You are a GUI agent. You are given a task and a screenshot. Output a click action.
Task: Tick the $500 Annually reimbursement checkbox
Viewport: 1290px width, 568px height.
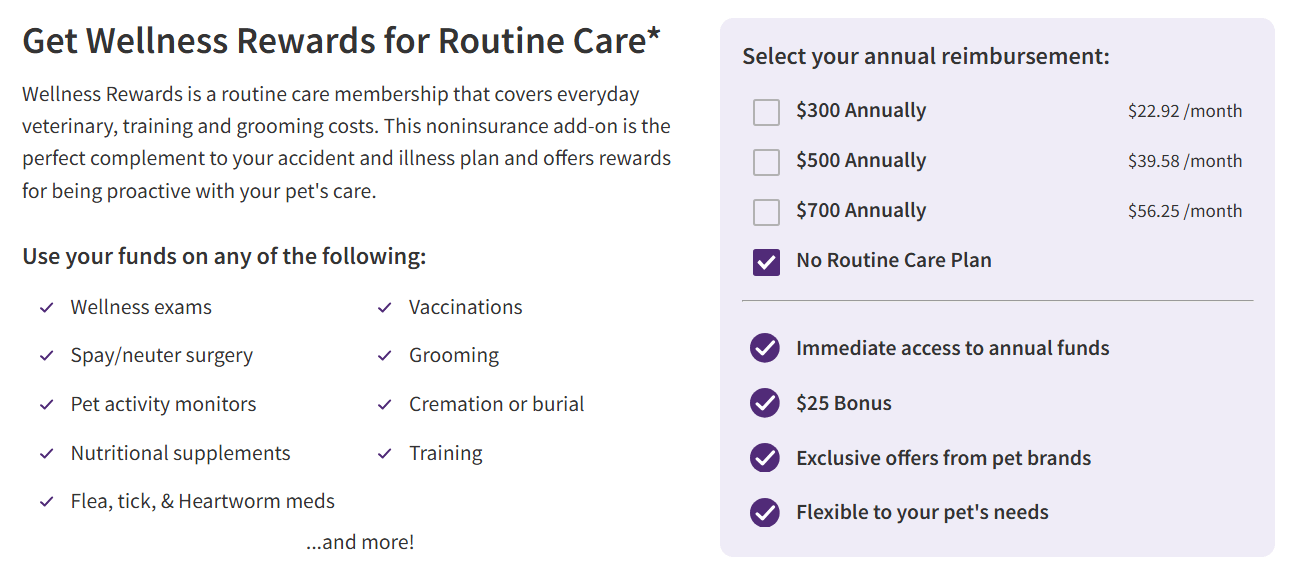pos(766,162)
